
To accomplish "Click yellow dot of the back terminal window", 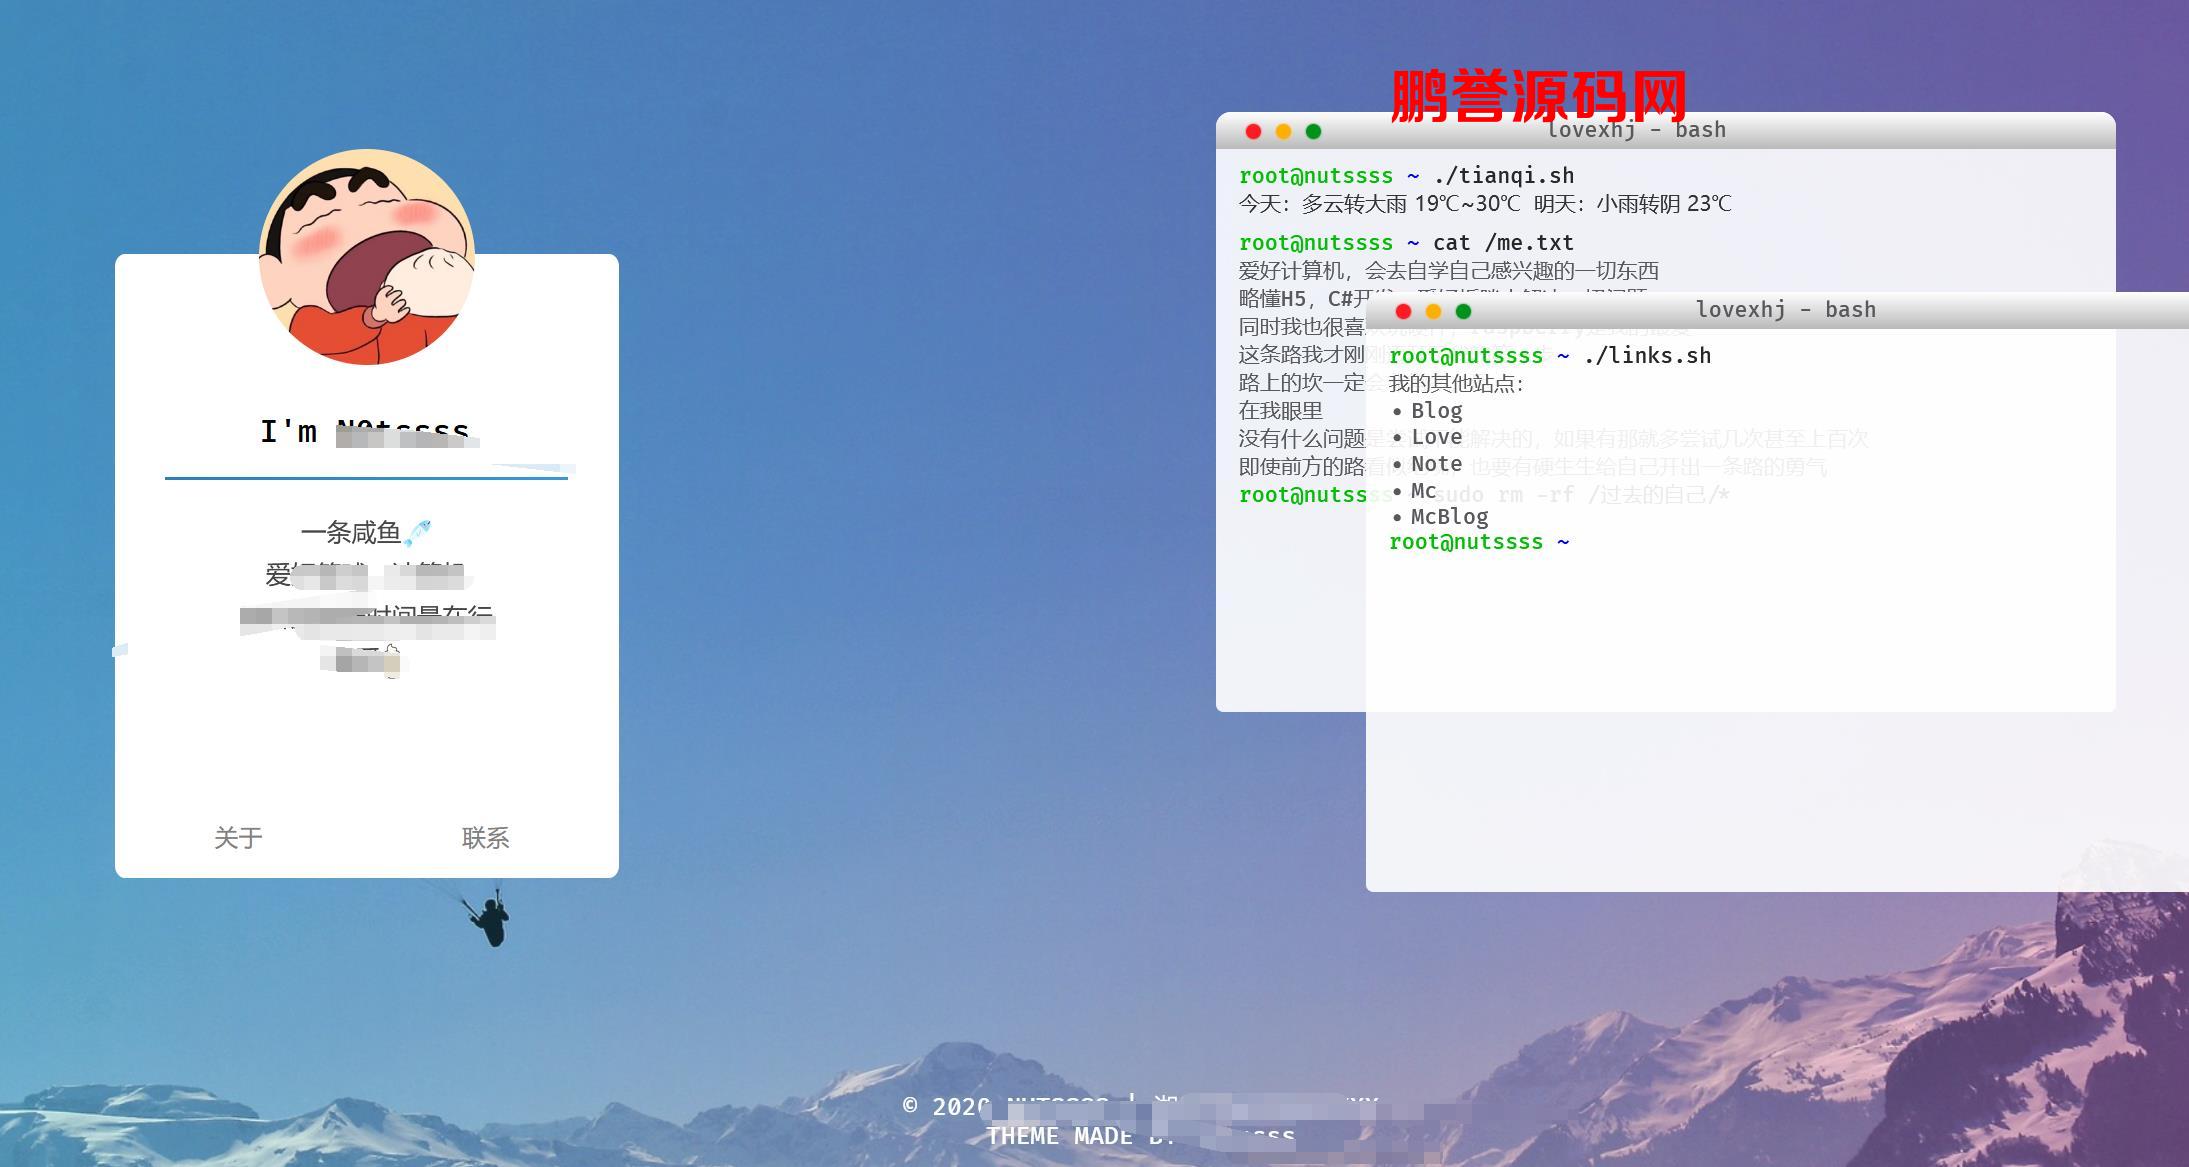I will (x=1283, y=131).
